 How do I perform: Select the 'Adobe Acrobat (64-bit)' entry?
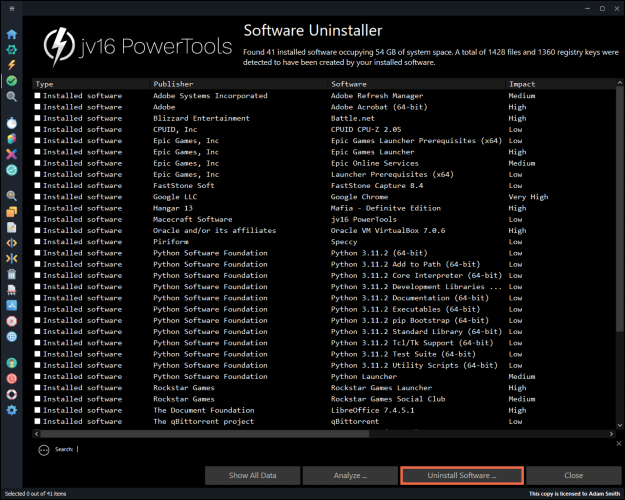coord(379,107)
